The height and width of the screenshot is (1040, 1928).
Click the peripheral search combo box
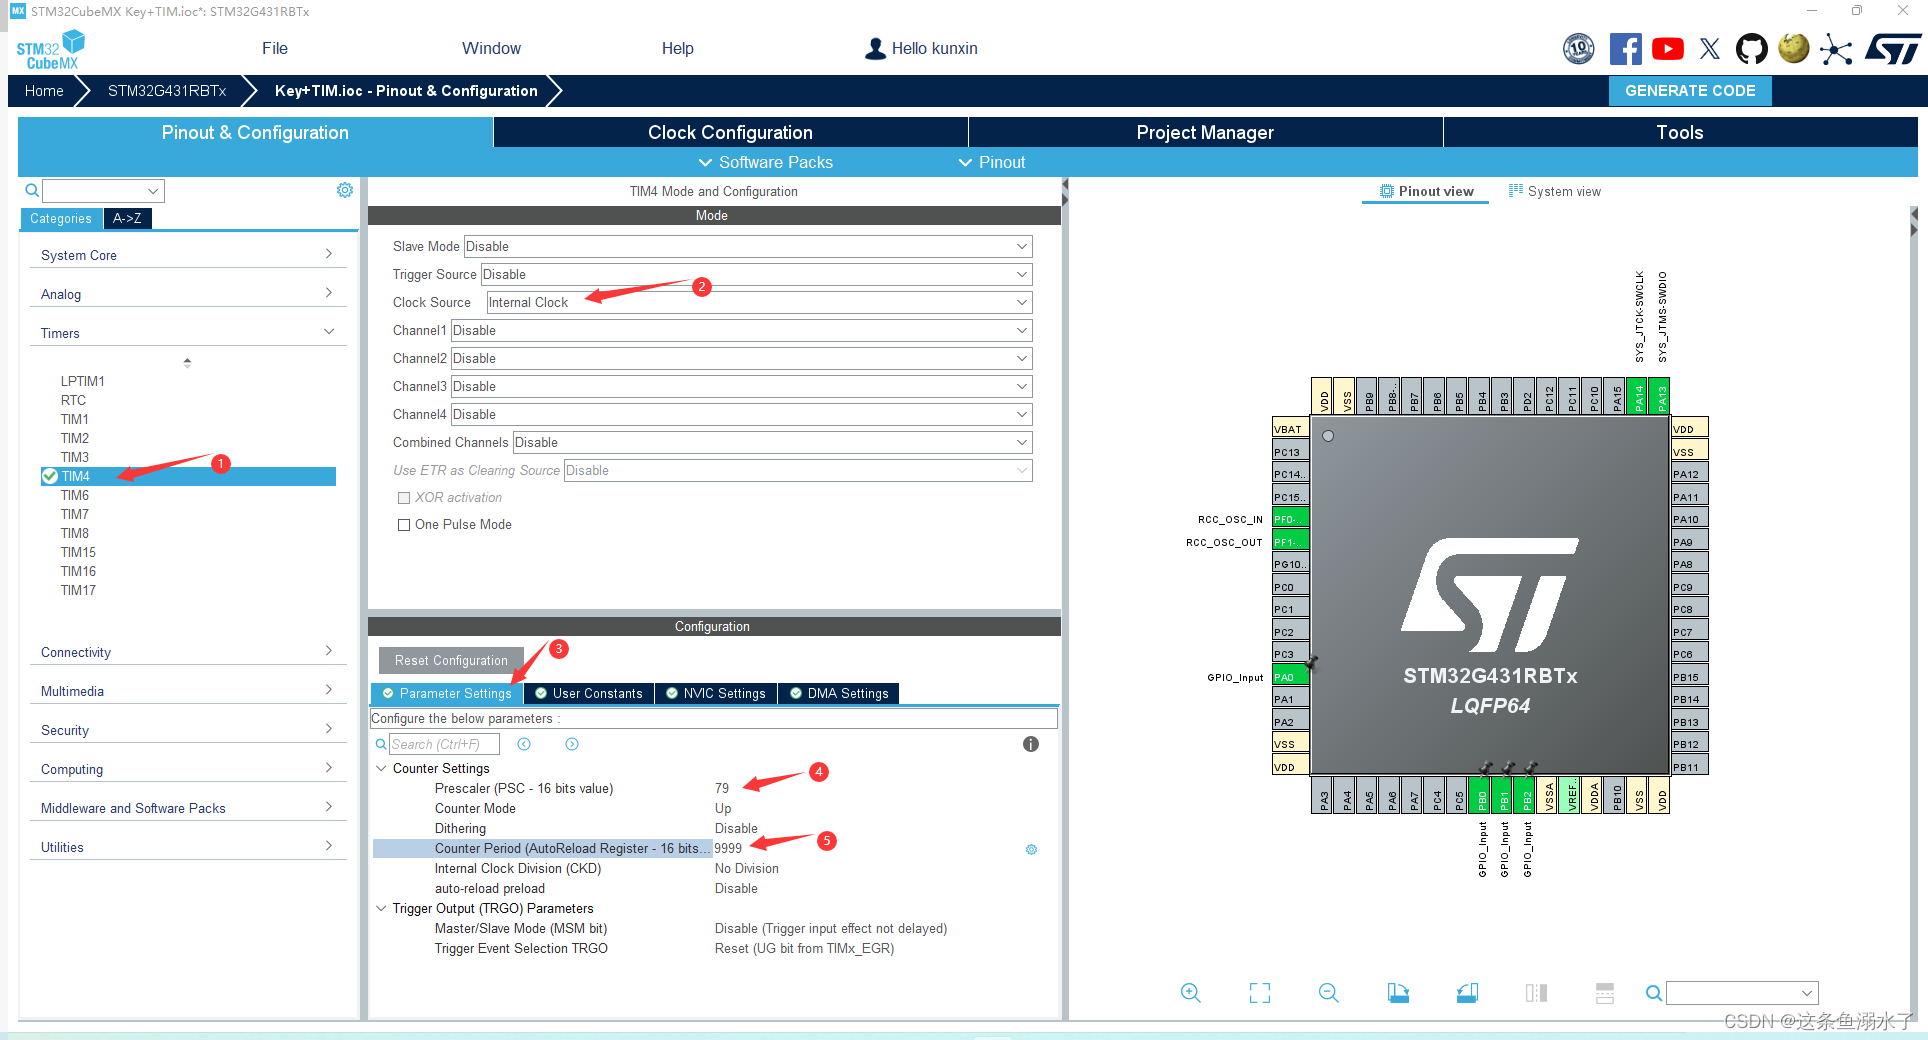pos(103,190)
